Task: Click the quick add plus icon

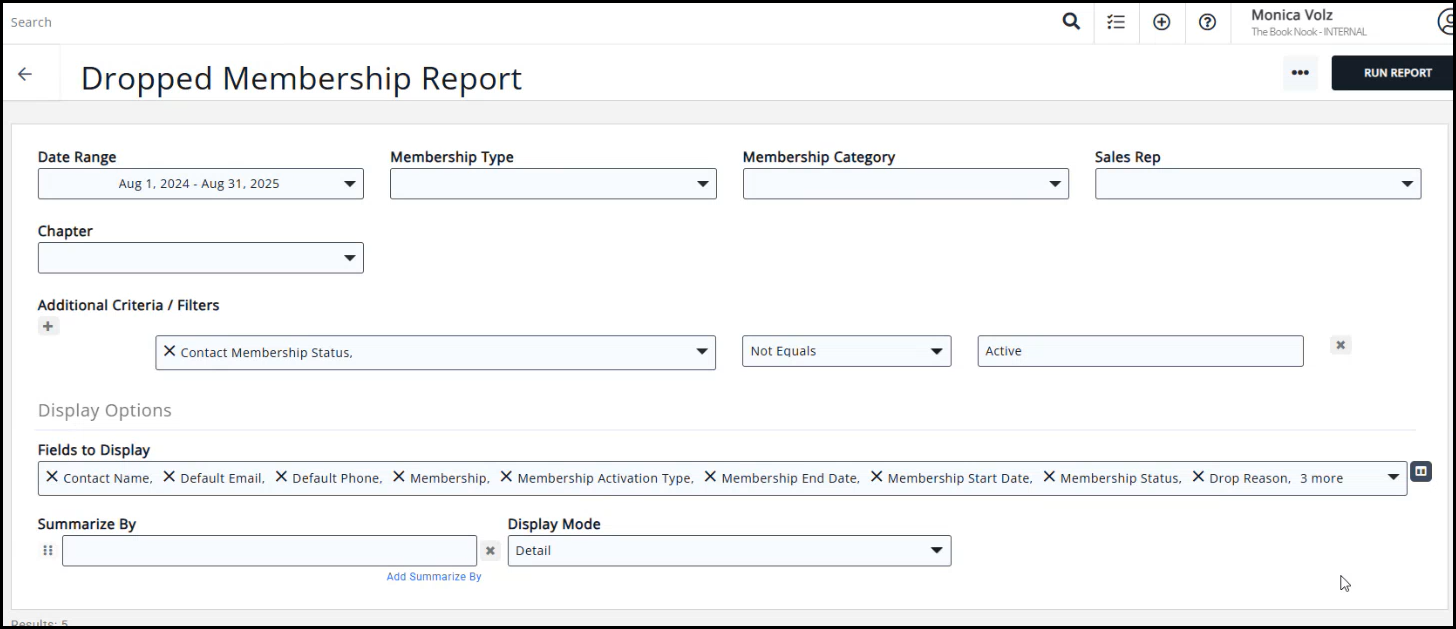Action: (x=1161, y=22)
